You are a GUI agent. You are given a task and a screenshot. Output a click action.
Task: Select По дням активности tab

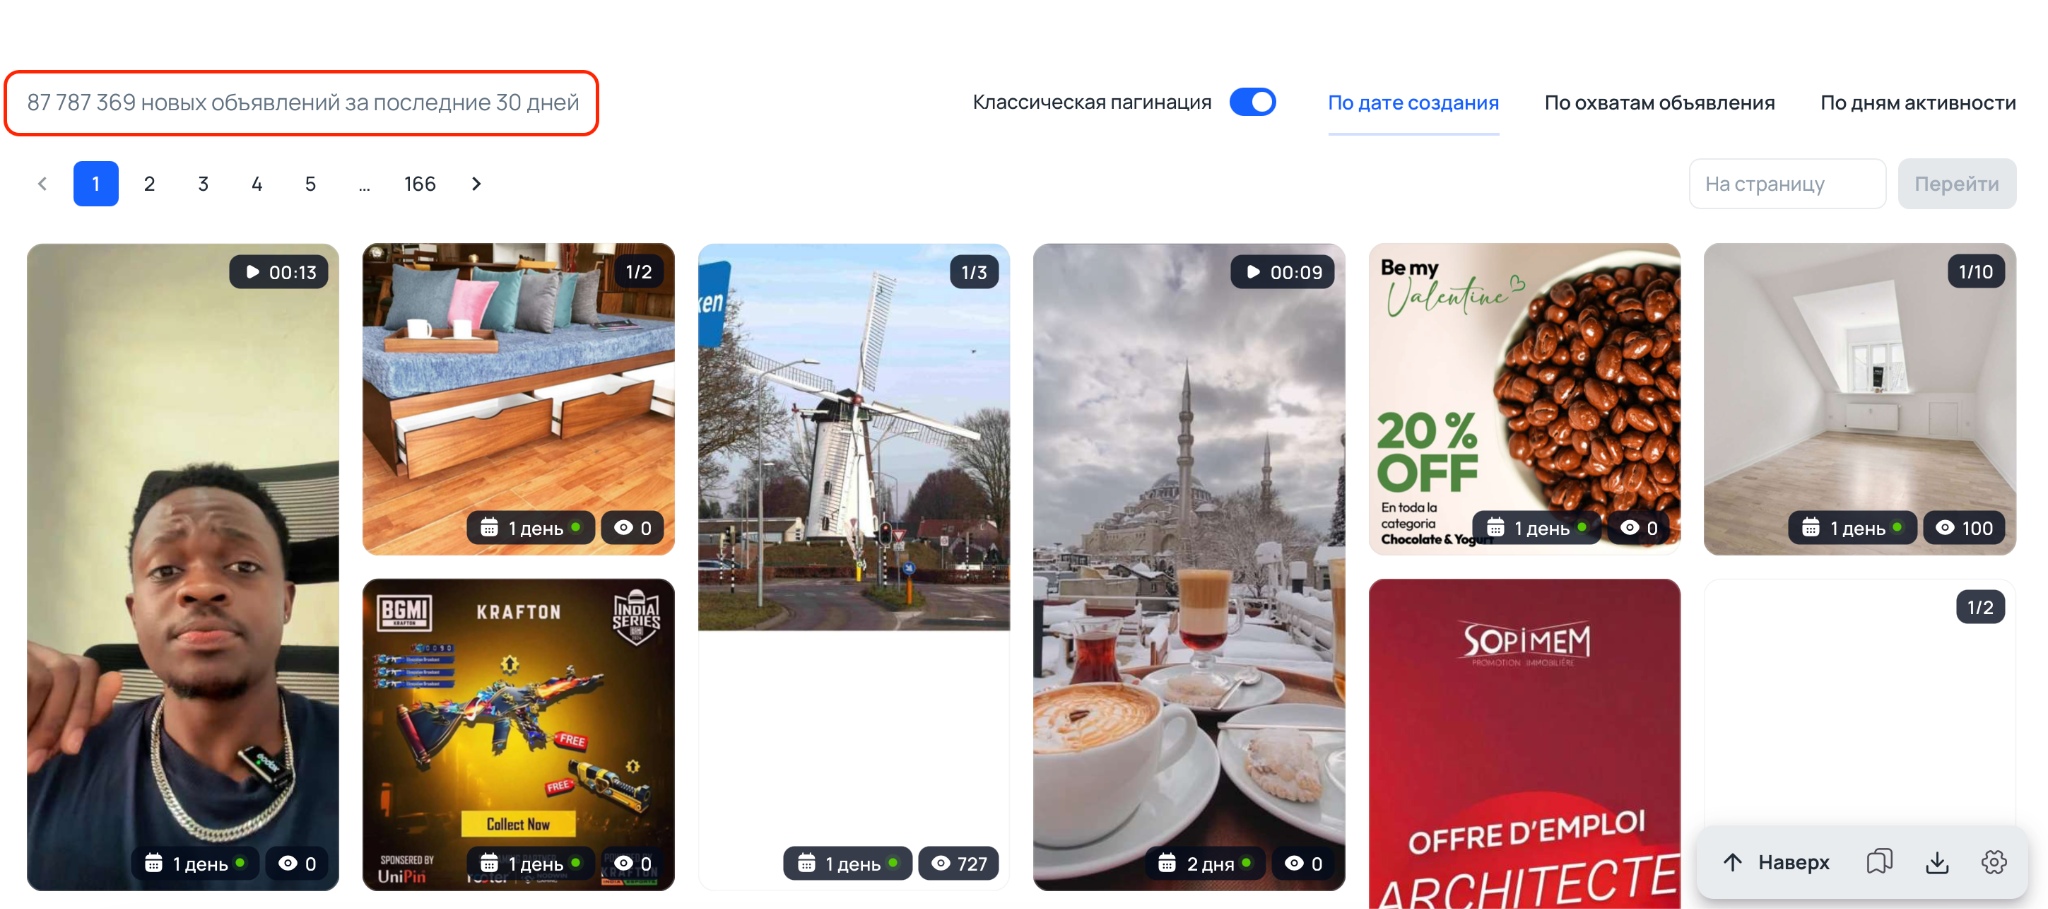tap(1917, 103)
